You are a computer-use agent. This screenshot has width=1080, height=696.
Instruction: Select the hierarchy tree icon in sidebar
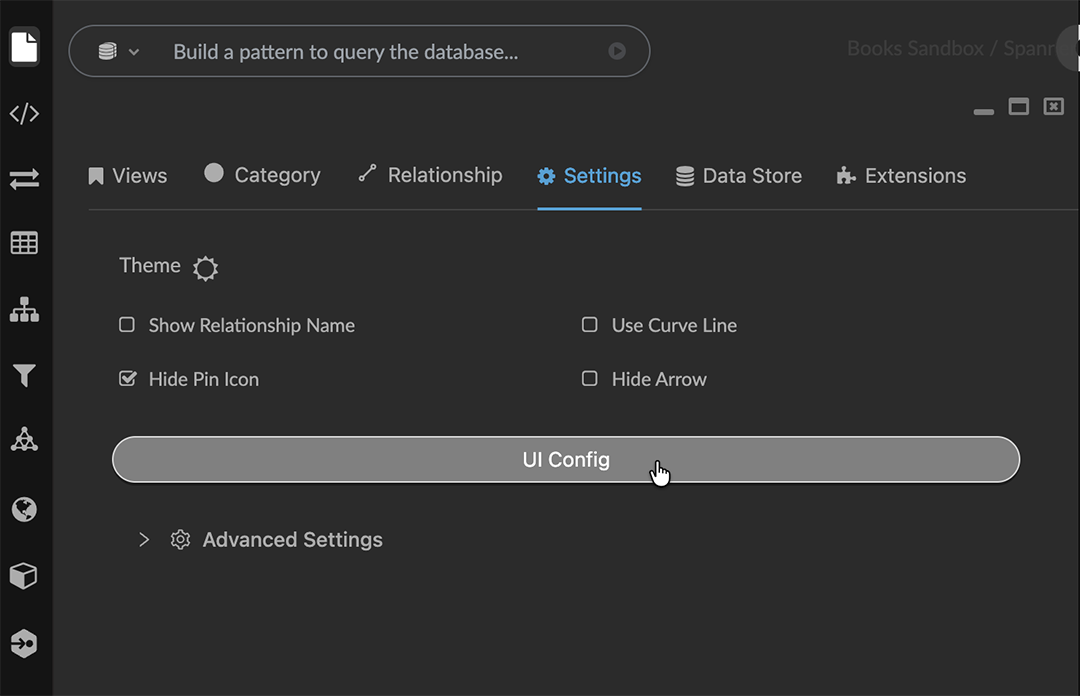click(x=24, y=310)
